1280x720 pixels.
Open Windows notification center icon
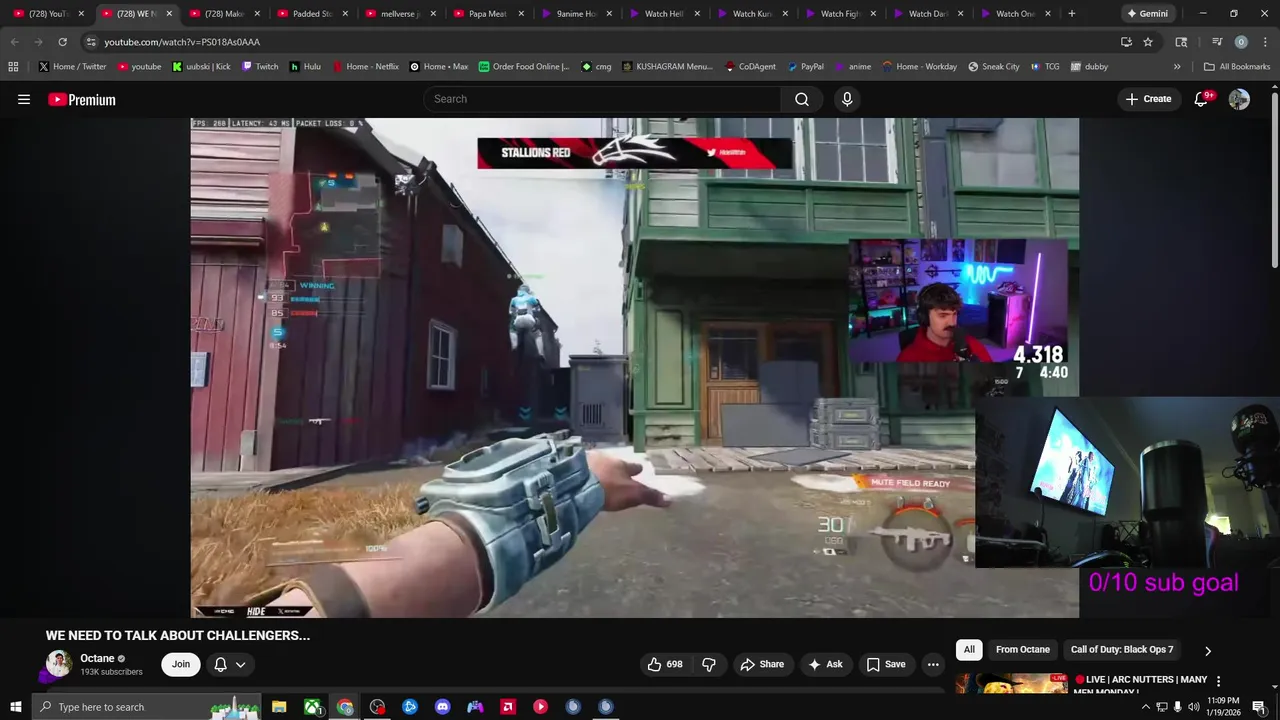pyautogui.click(x=1259, y=707)
